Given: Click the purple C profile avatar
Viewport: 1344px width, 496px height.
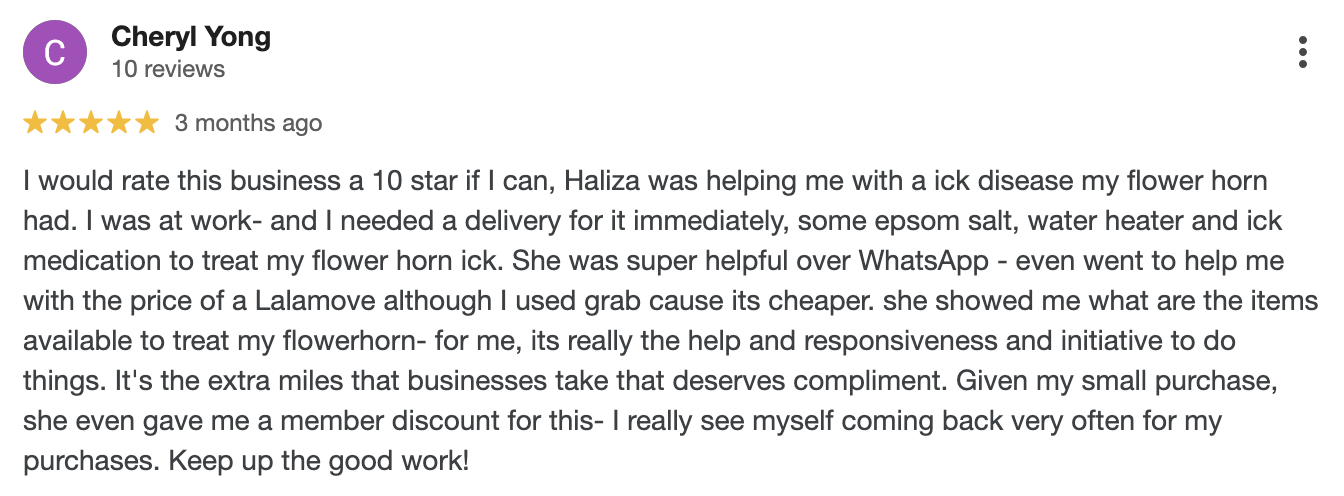Looking at the screenshot, I should pyautogui.click(x=54, y=53).
